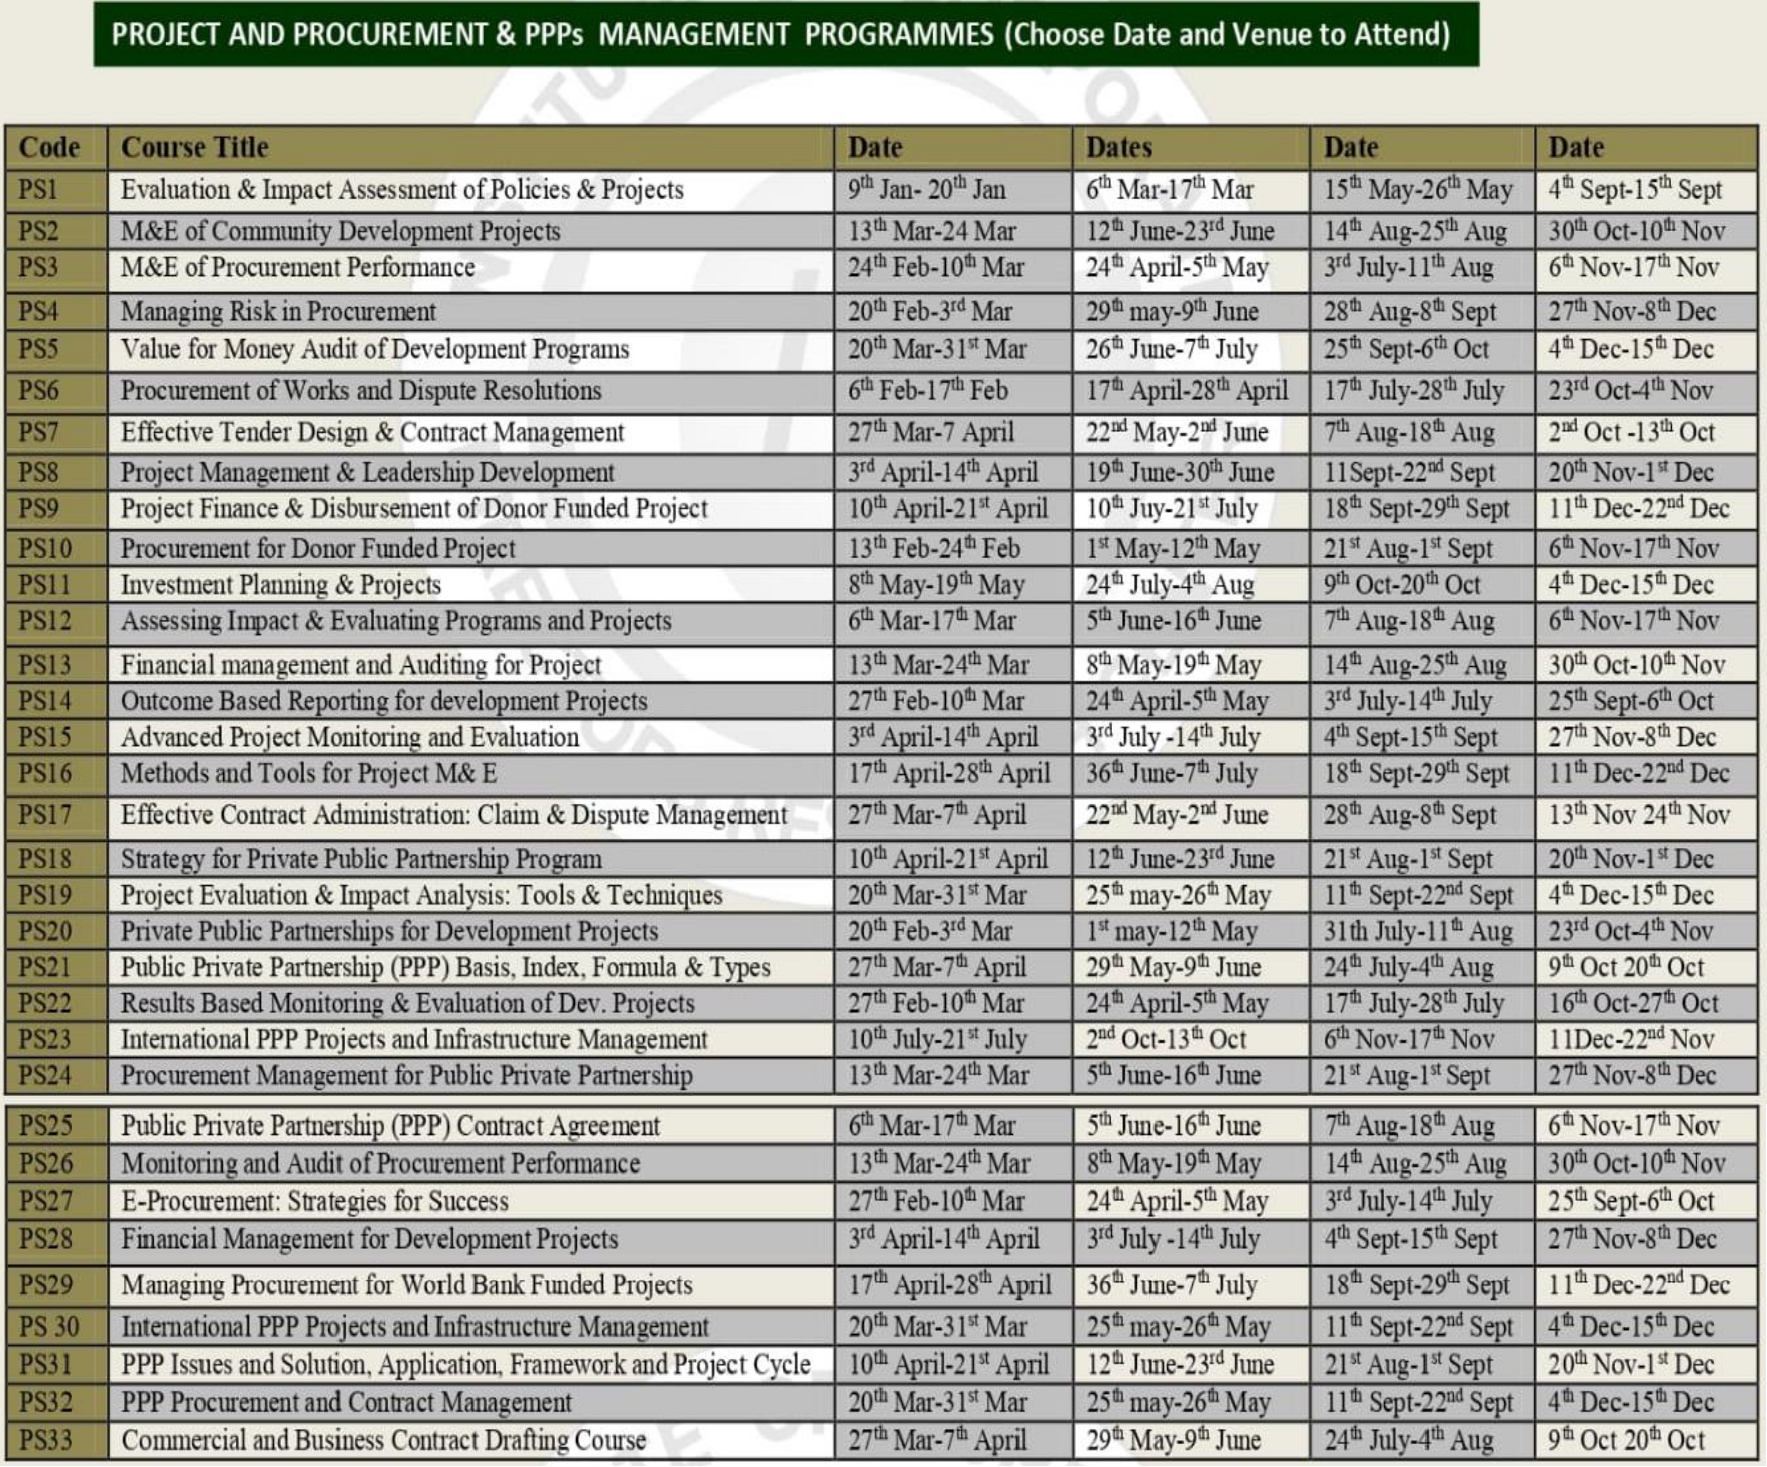This screenshot has width=1767, height=1467.
Task: Click the Course Title column header
Action: [195, 147]
